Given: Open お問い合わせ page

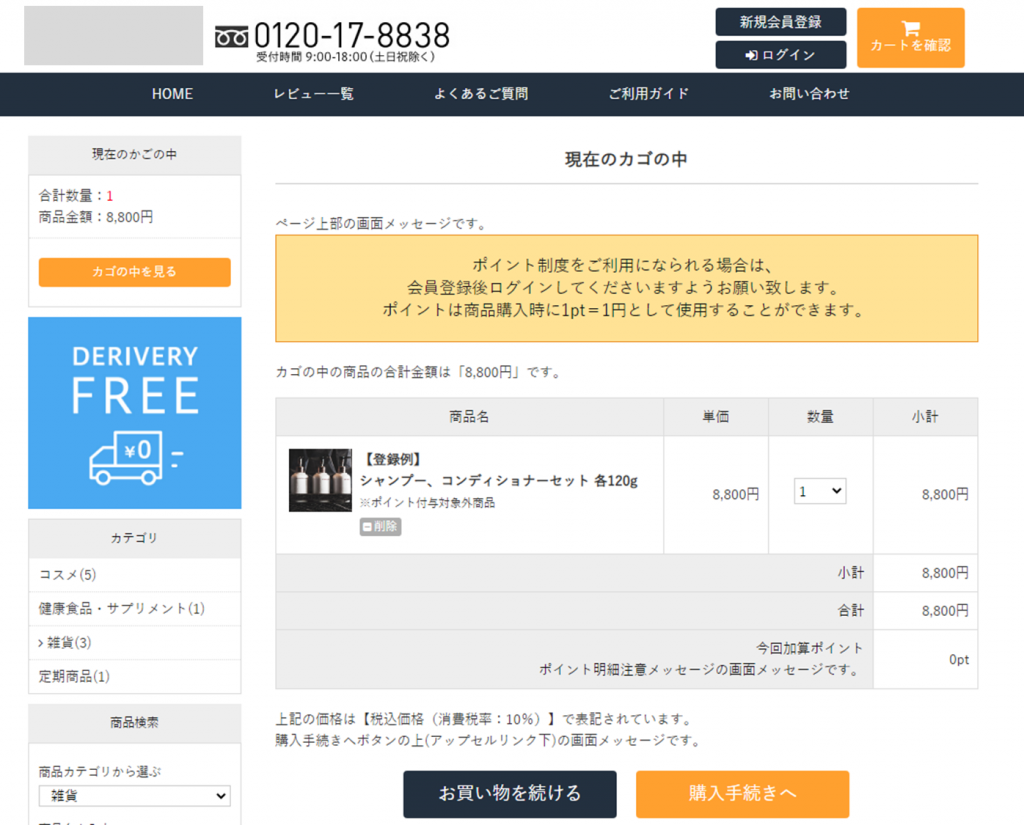Looking at the screenshot, I should point(809,94).
